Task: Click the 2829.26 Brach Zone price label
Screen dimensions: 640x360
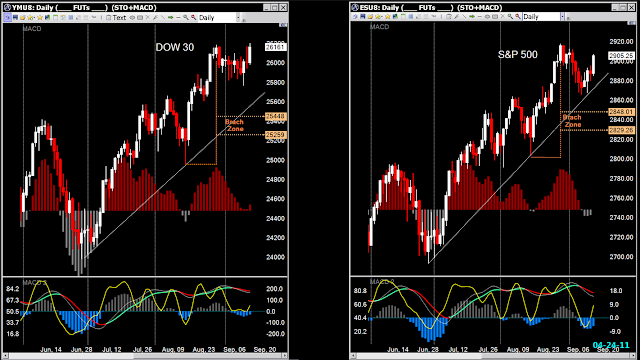Action: pyautogui.click(x=621, y=130)
